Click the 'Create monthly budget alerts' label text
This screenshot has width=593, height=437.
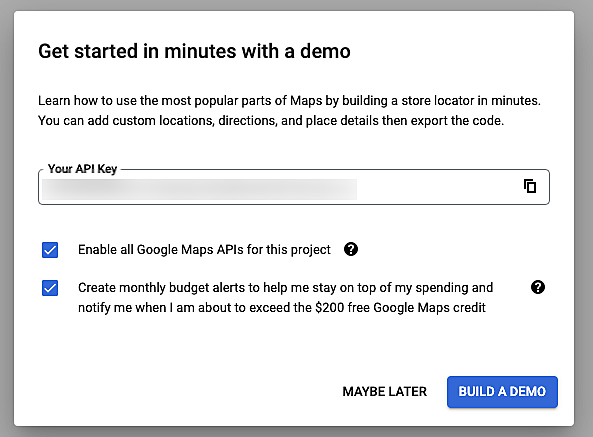pyautogui.click(x=286, y=298)
